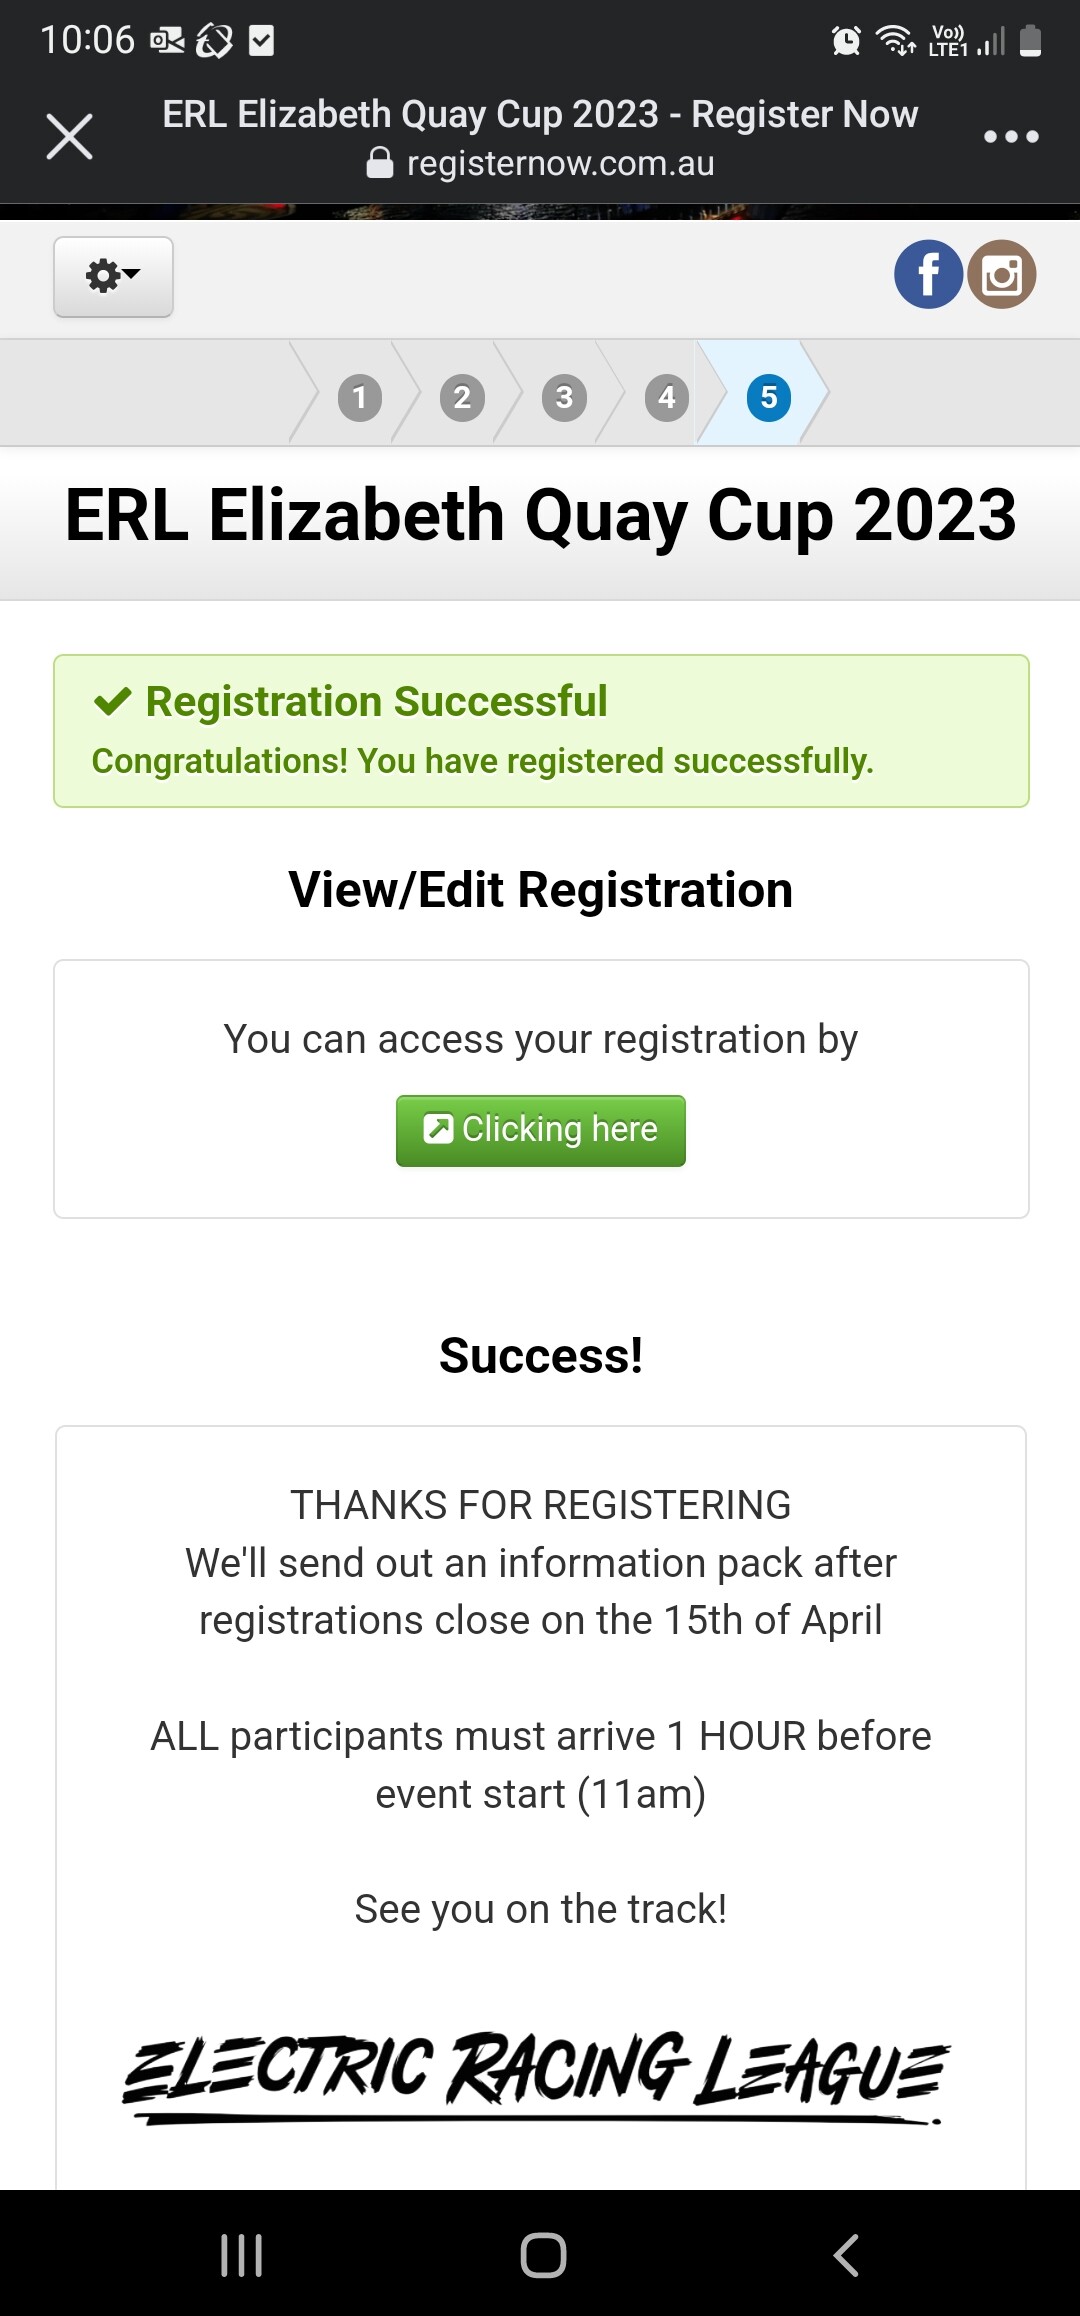
Task: Tap the Registration Successful green banner
Action: pyautogui.click(x=541, y=731)
